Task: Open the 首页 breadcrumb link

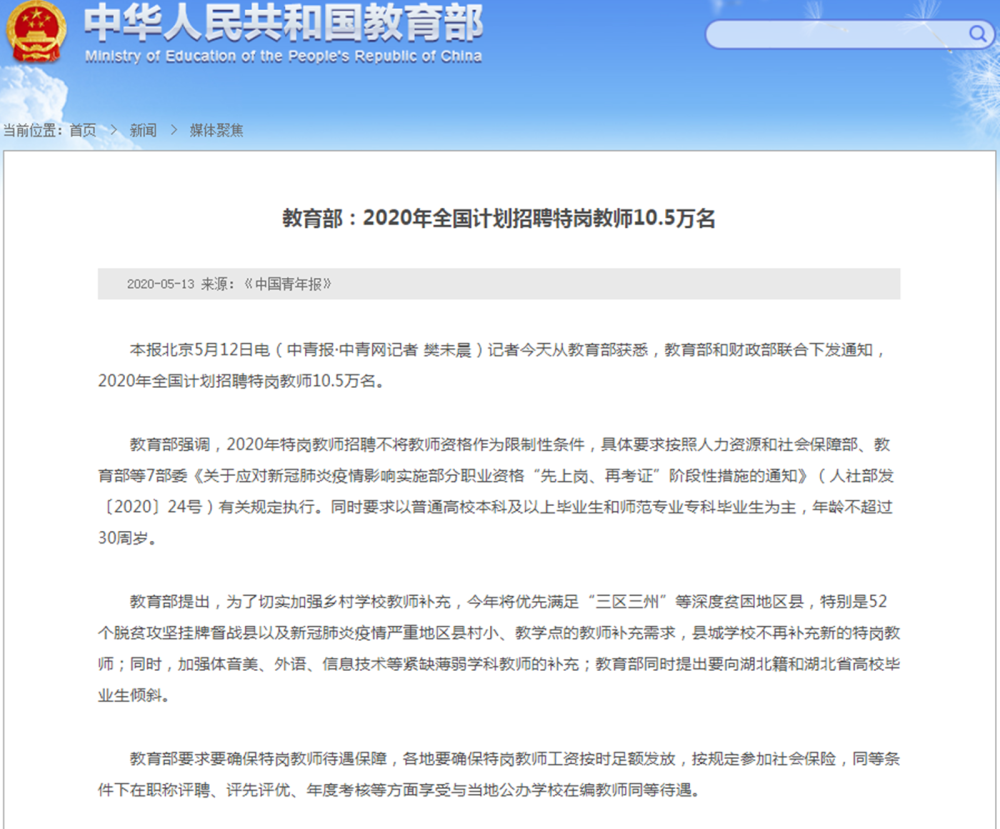Action: (83, 131)
